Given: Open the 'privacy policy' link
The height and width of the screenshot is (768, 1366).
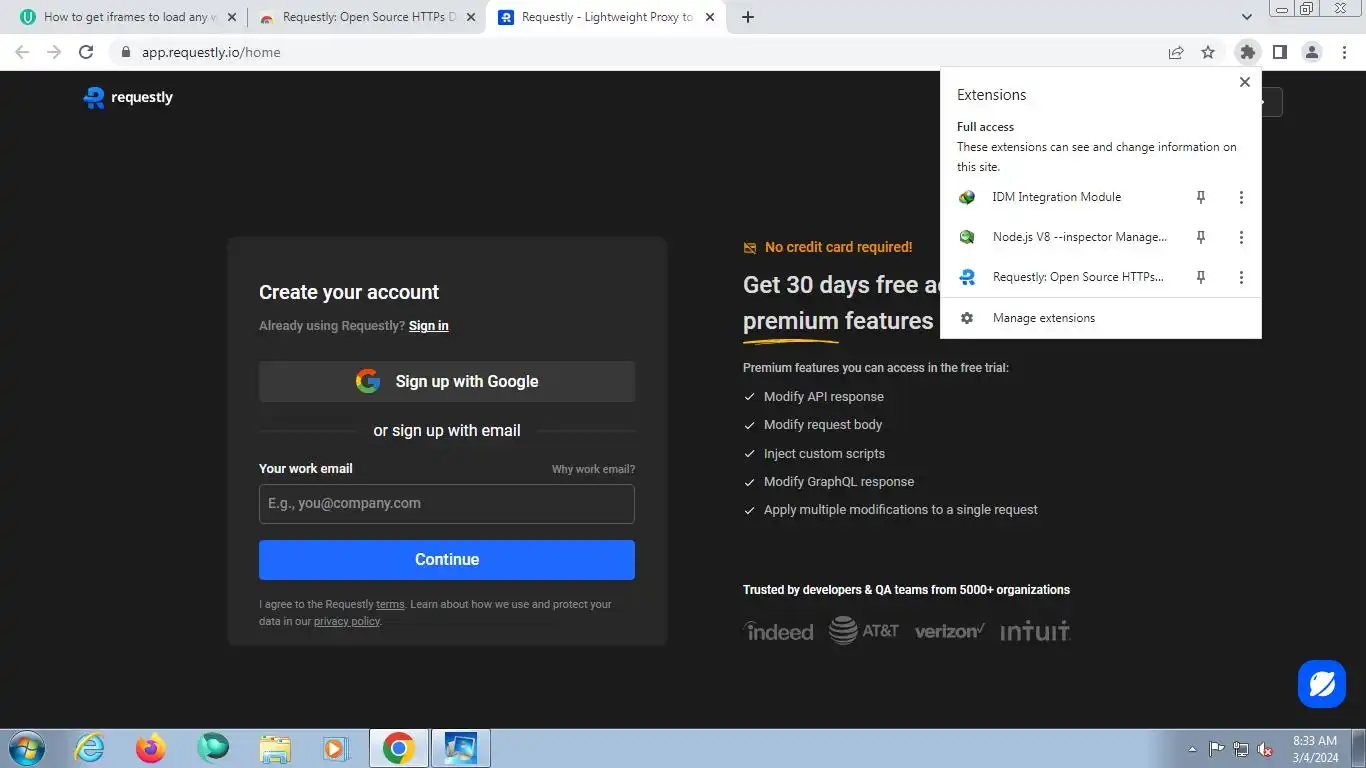Looking at the screenshot, I should (x=347, y=621).
